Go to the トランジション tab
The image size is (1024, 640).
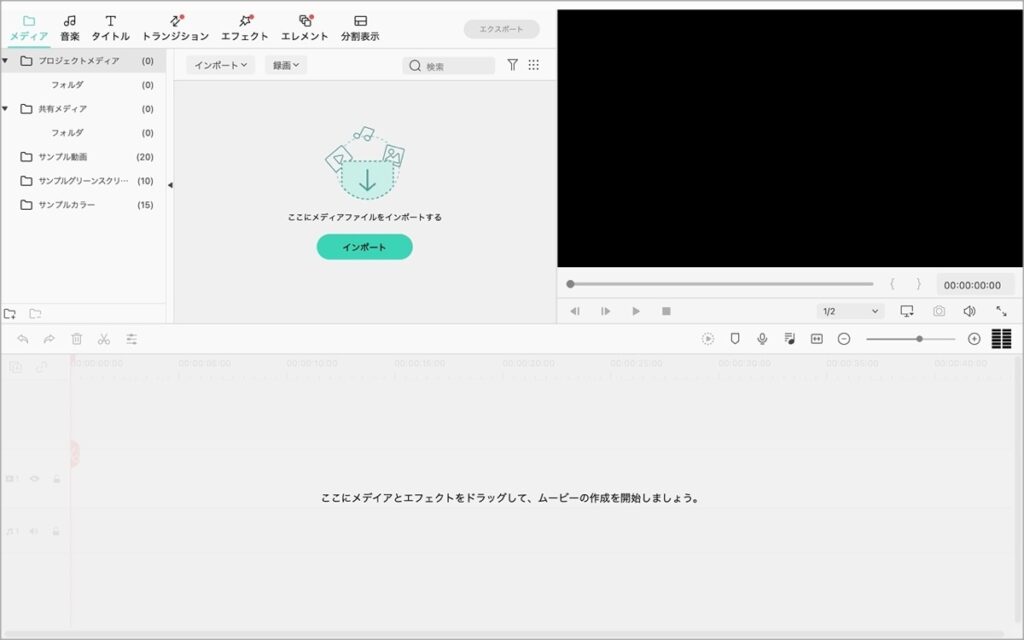175,28
